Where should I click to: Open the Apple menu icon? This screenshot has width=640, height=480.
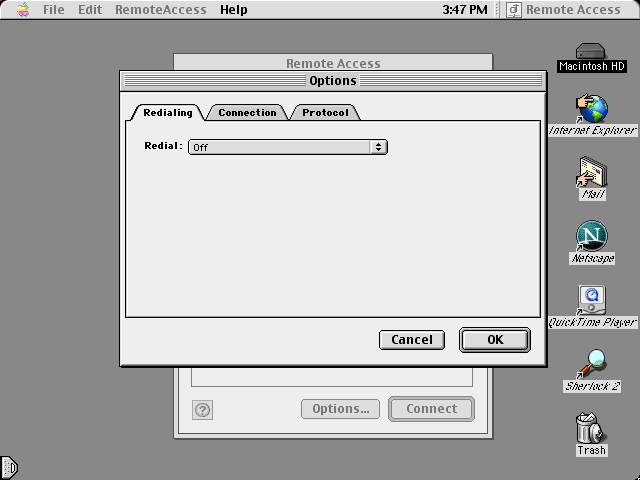tap(23, 9)
